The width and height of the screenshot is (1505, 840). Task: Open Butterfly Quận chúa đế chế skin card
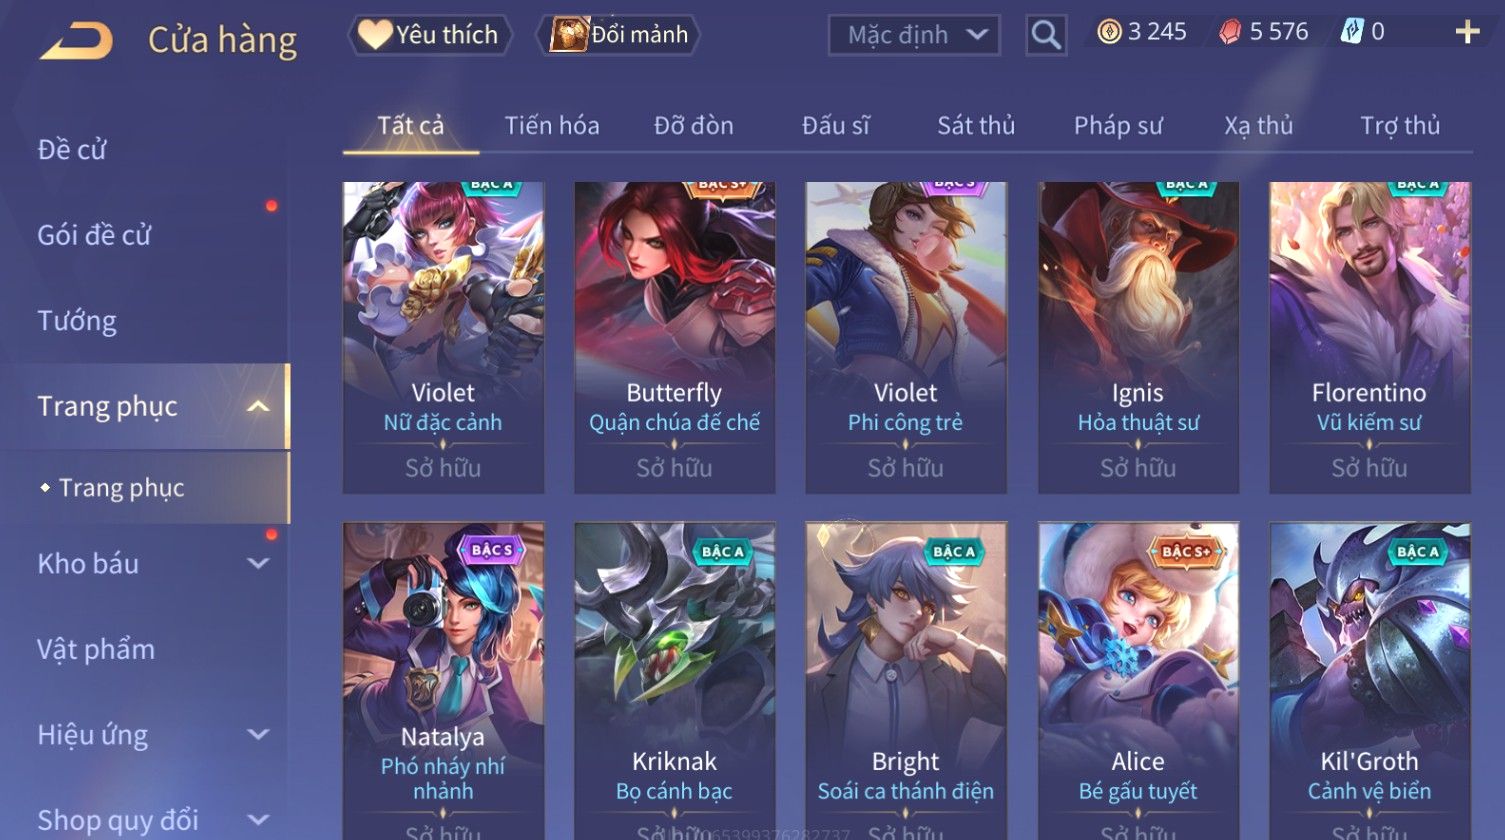(675, 337)
